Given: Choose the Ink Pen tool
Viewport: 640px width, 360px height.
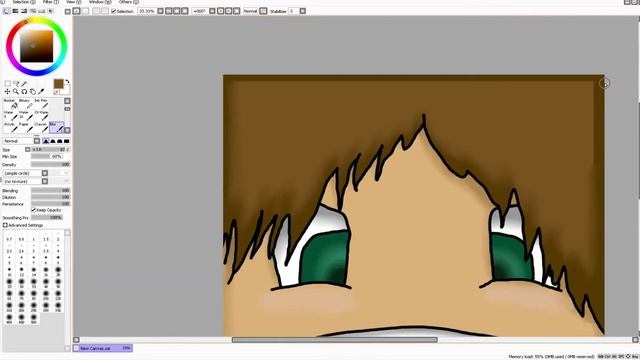Looking at the screenshot, I should (x=41, y=104).
